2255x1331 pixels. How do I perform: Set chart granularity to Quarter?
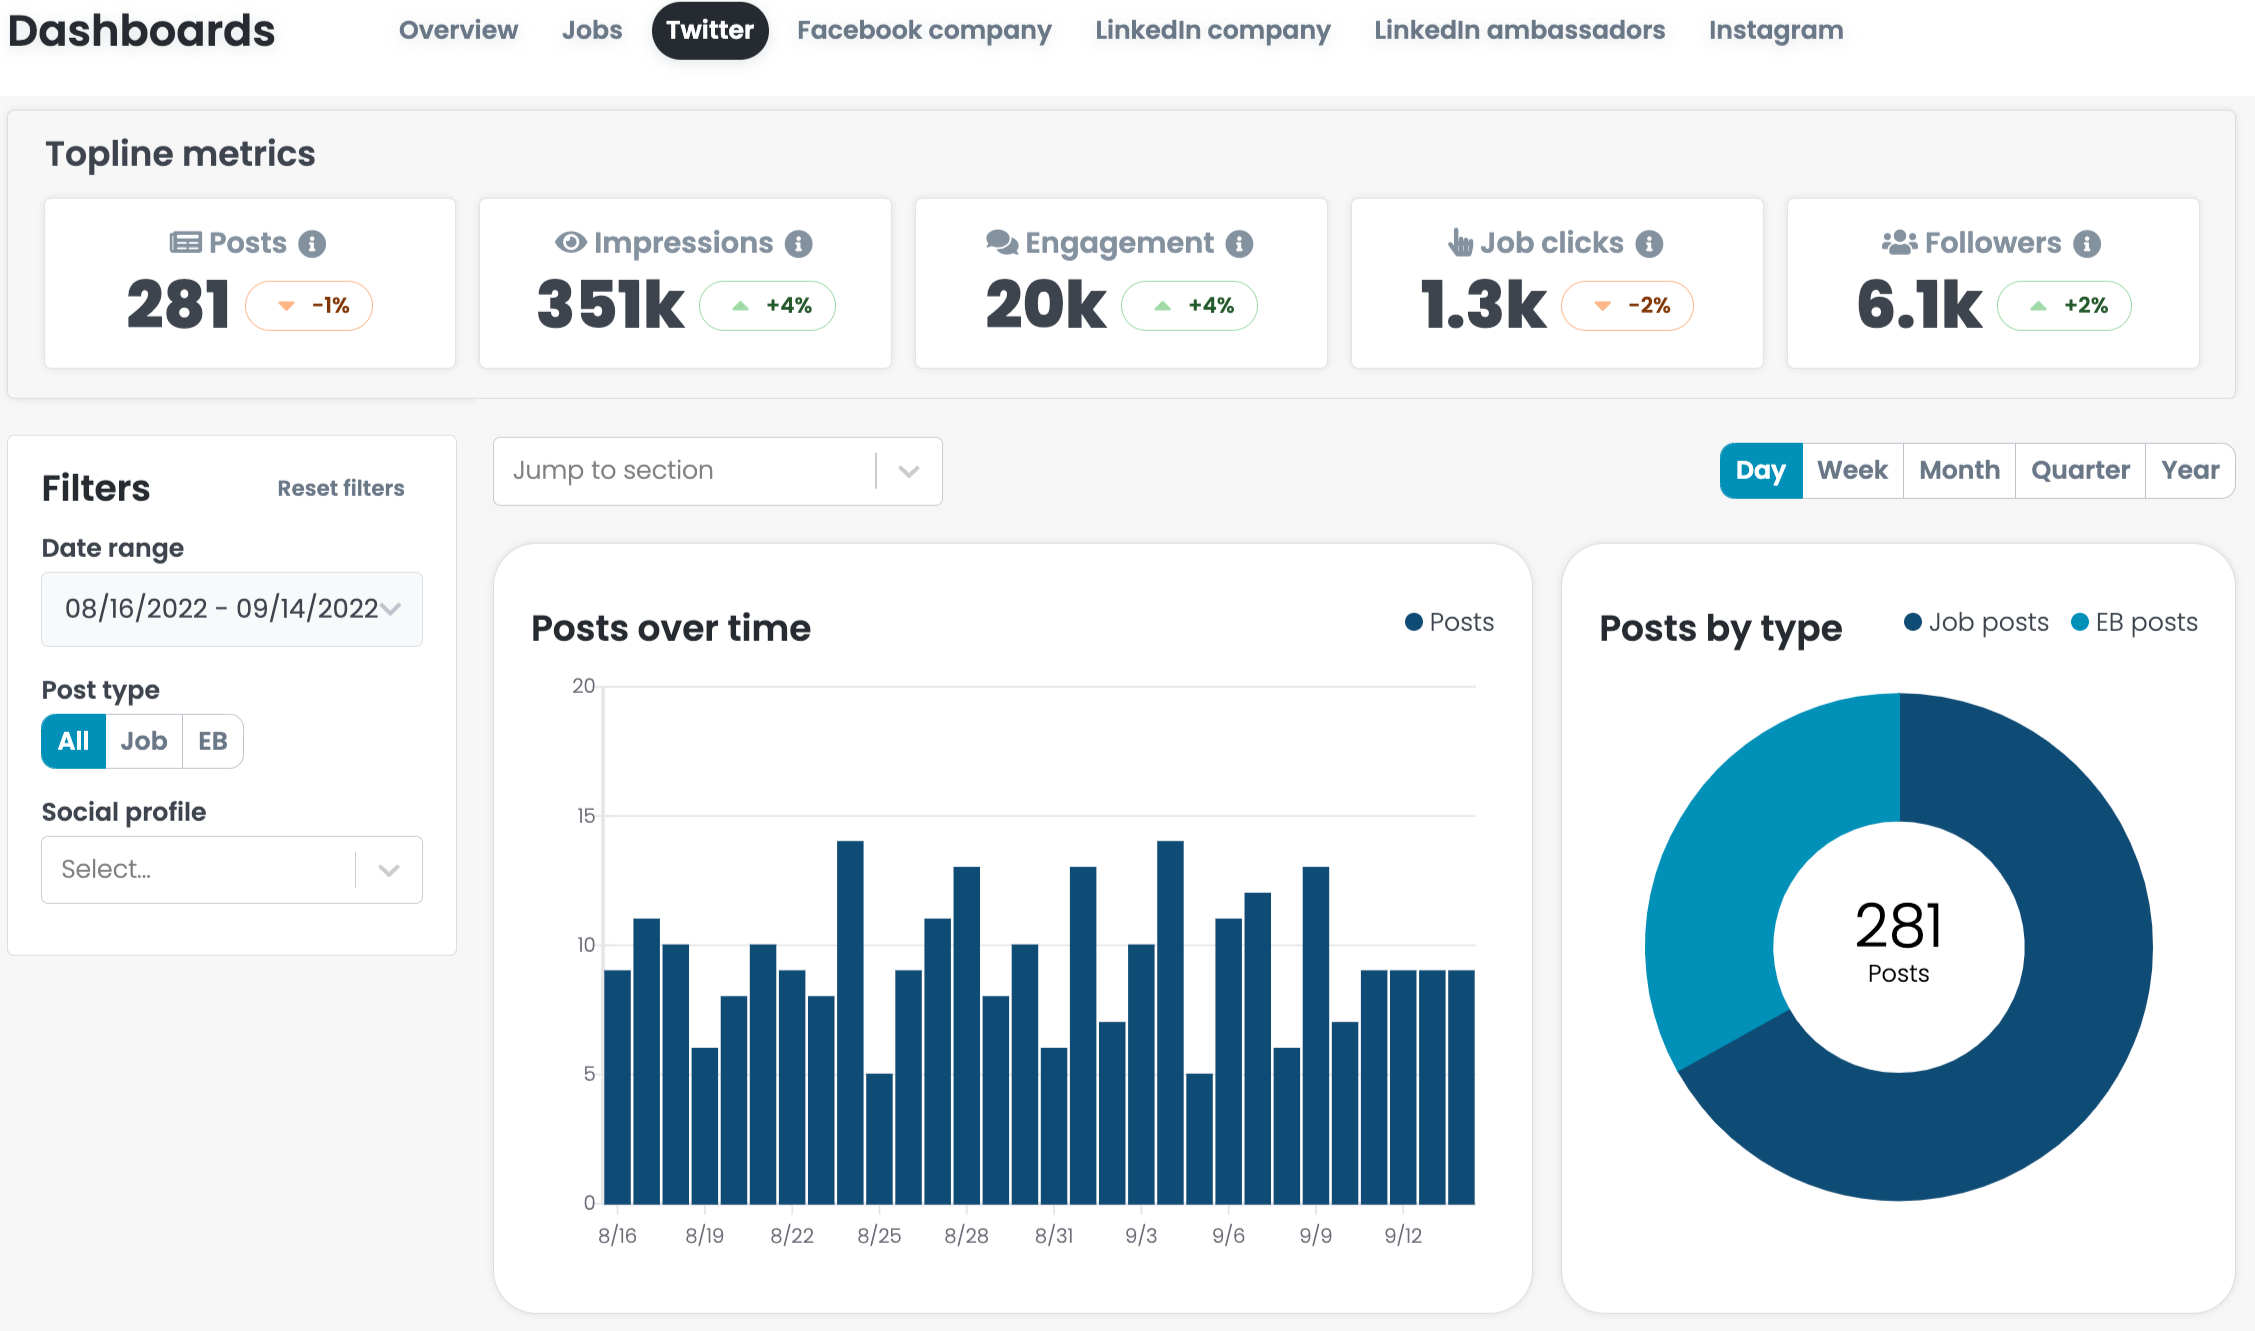[2080, 470]
